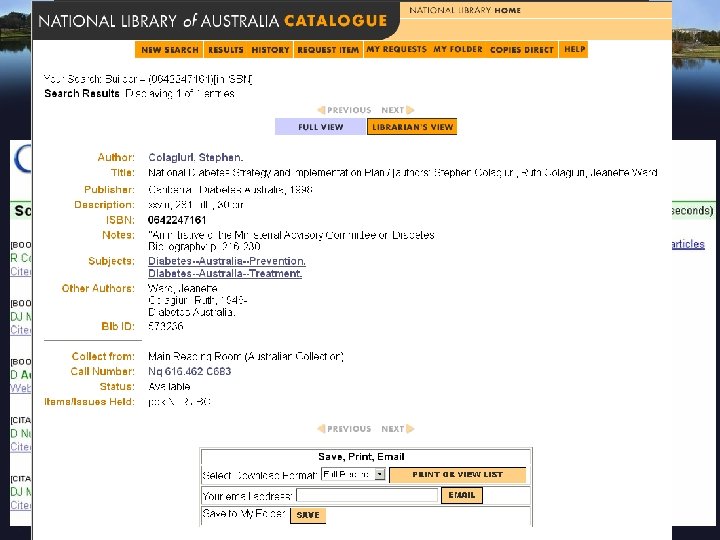Viewport: 720px width, 540px height.
Task: Click lower Next arrow icon
Action: 410,428
